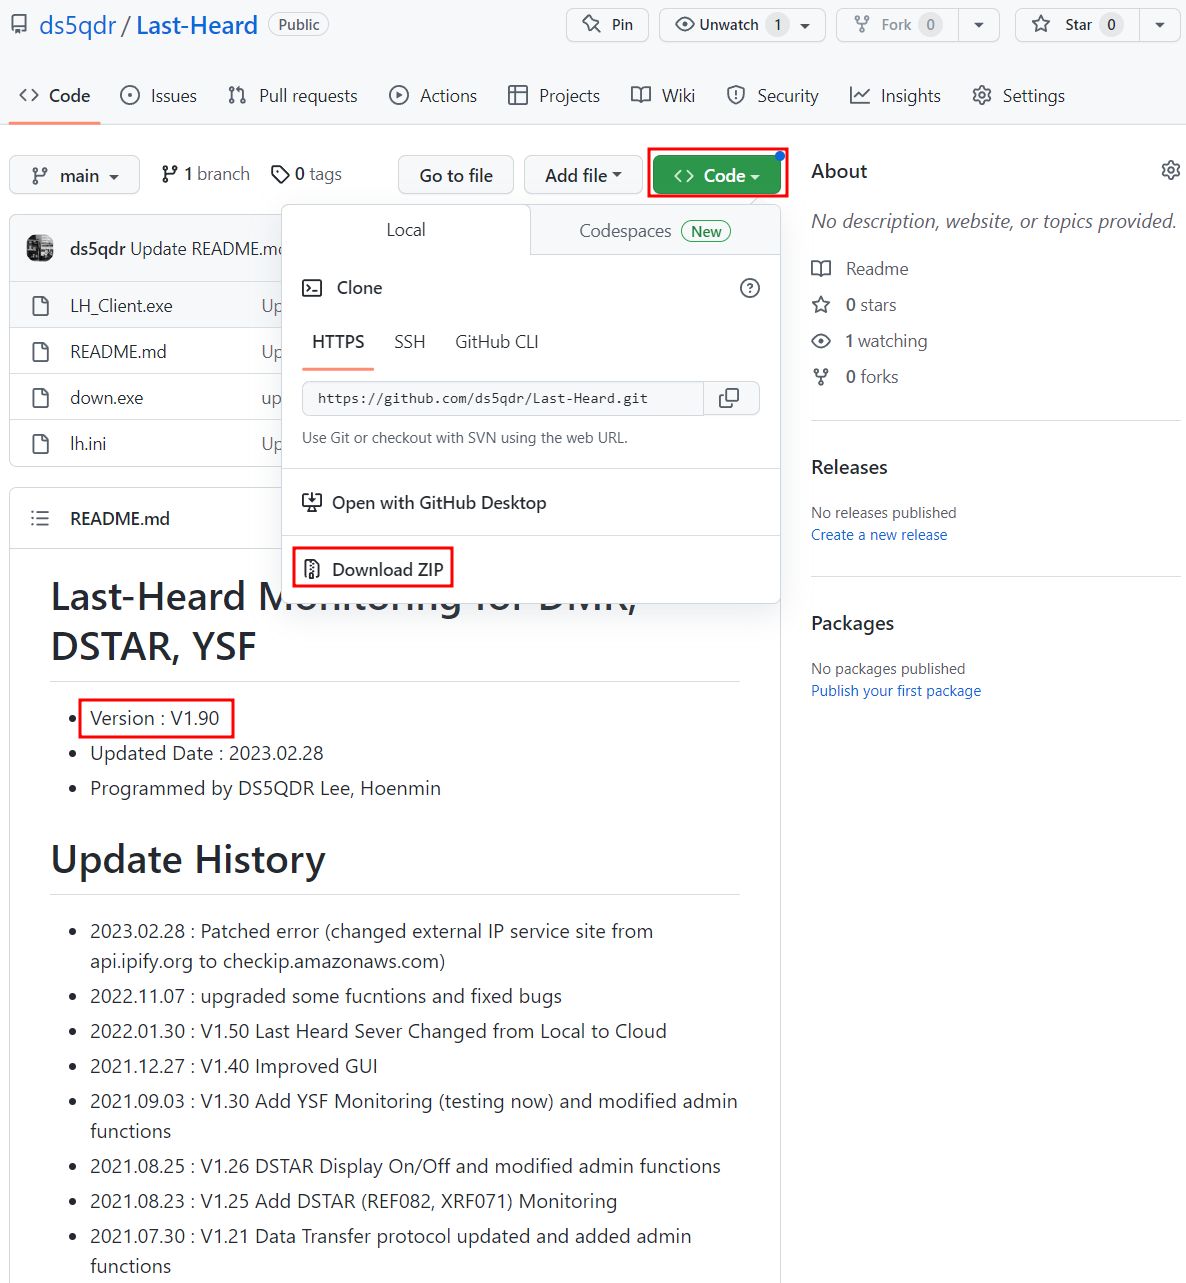Click the New badge on Codespaces
The width and height of the screenshot is (1186, 1283).
pyautogui.click(x=706, y=231)
